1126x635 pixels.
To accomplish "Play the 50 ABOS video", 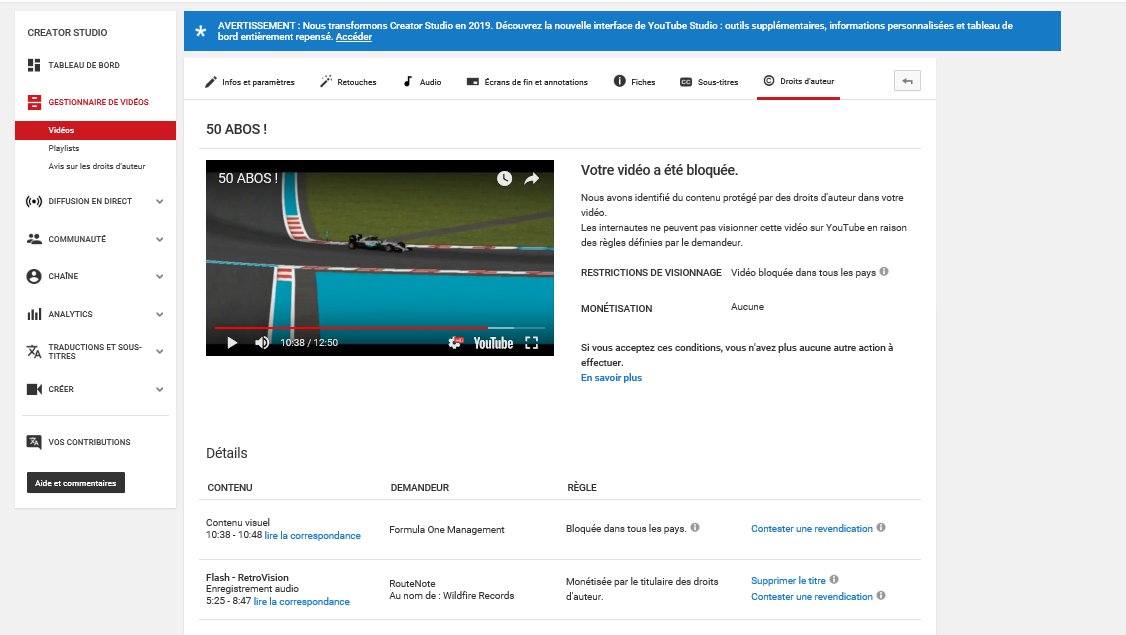I will (x=232, y=343).
